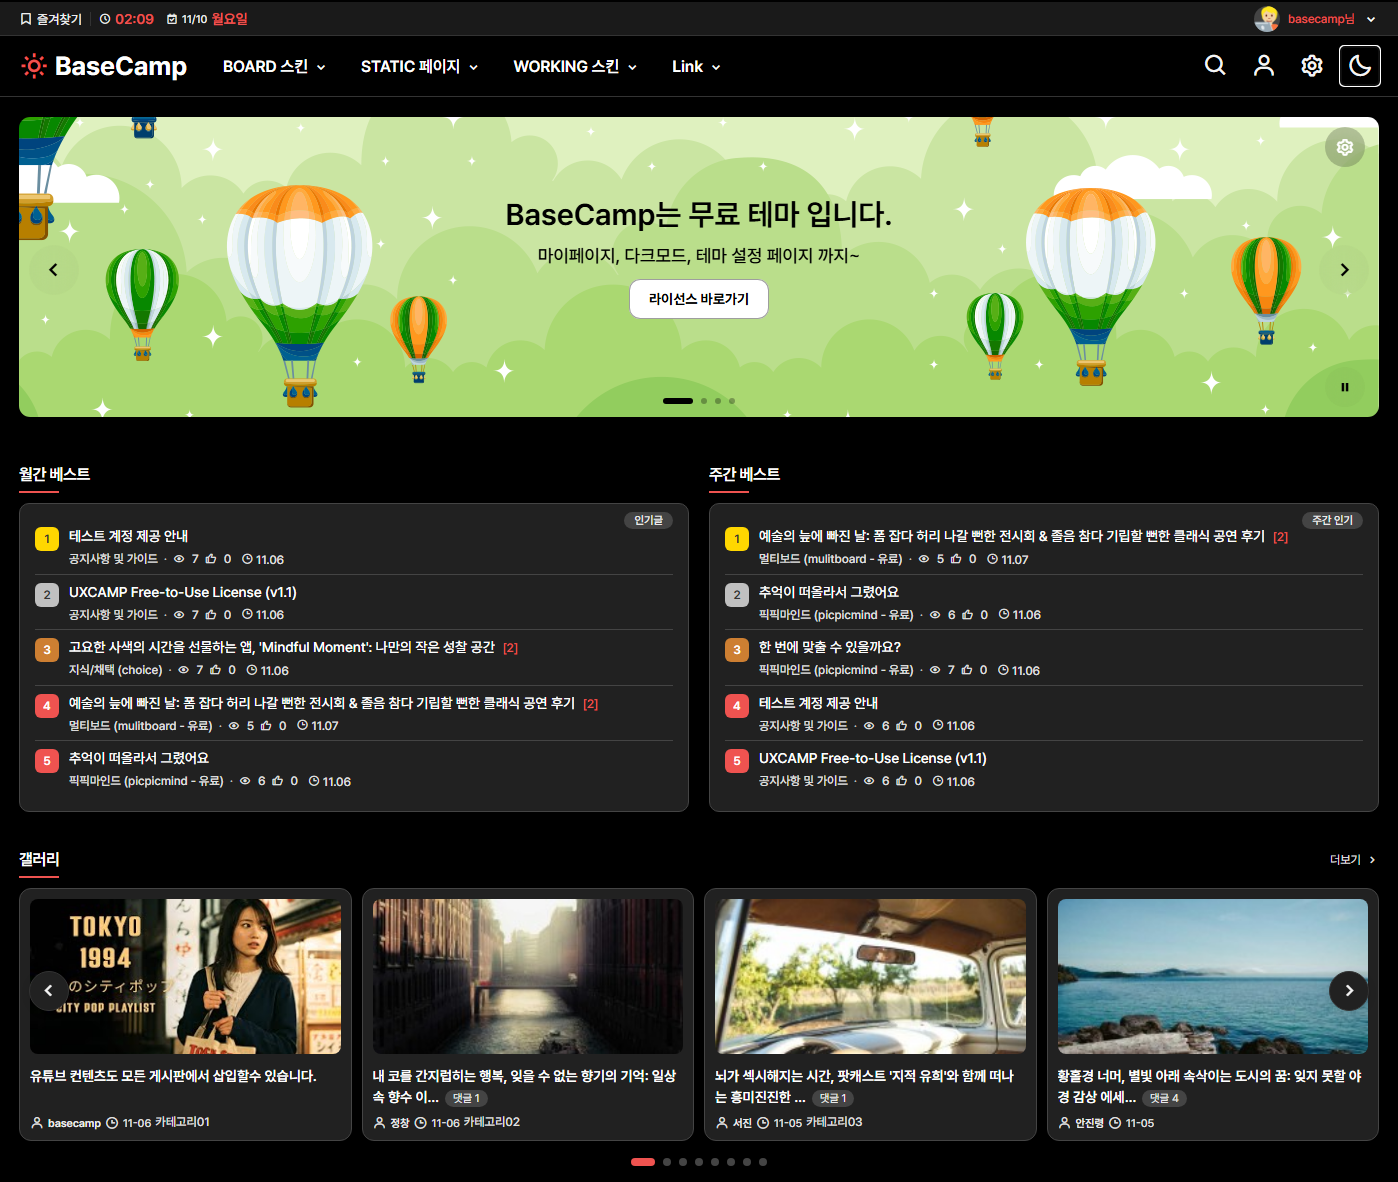Expand the BOARD 스킨 dropdown

click(x=273, y=66)
